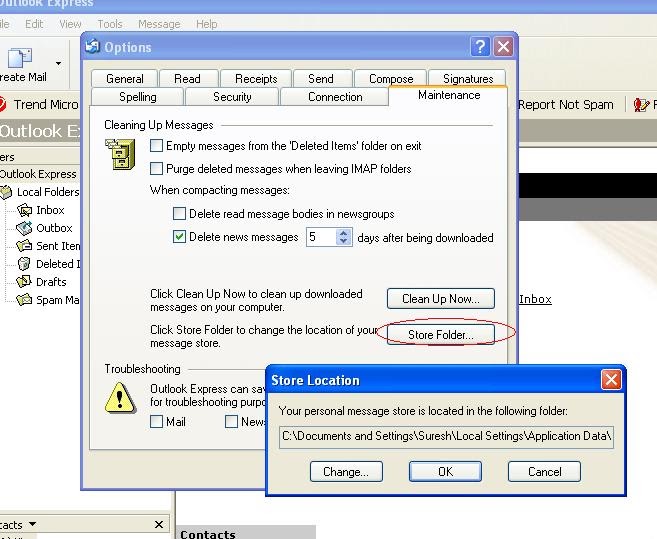Decrease days value with spinner down arrow
The height and width of the screenshot is (539, 657).
coord(344,241)
